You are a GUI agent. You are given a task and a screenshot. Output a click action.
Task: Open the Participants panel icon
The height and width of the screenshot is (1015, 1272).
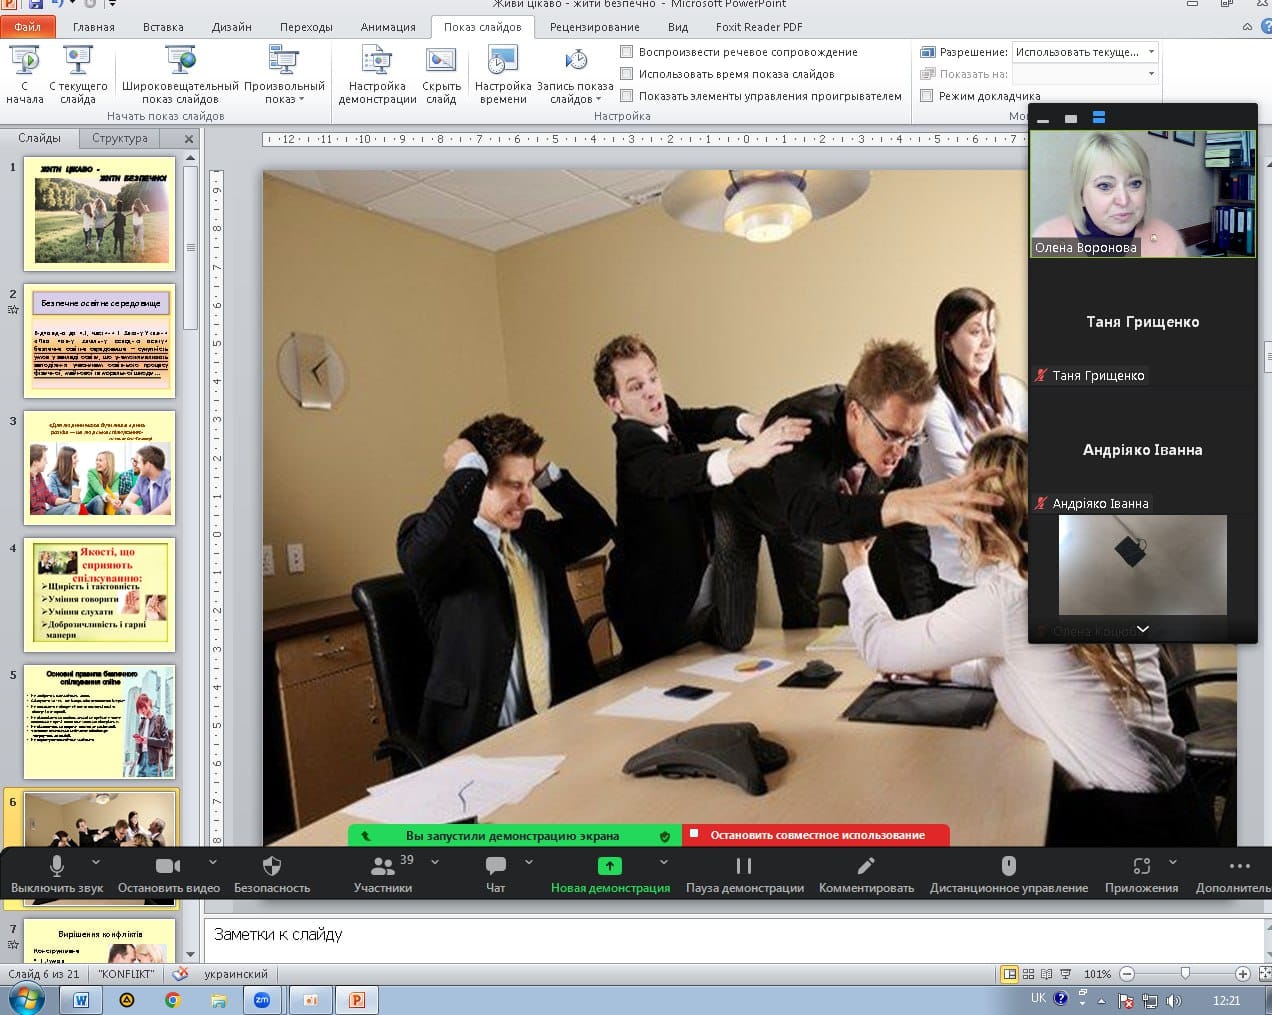tap(382, 866)
